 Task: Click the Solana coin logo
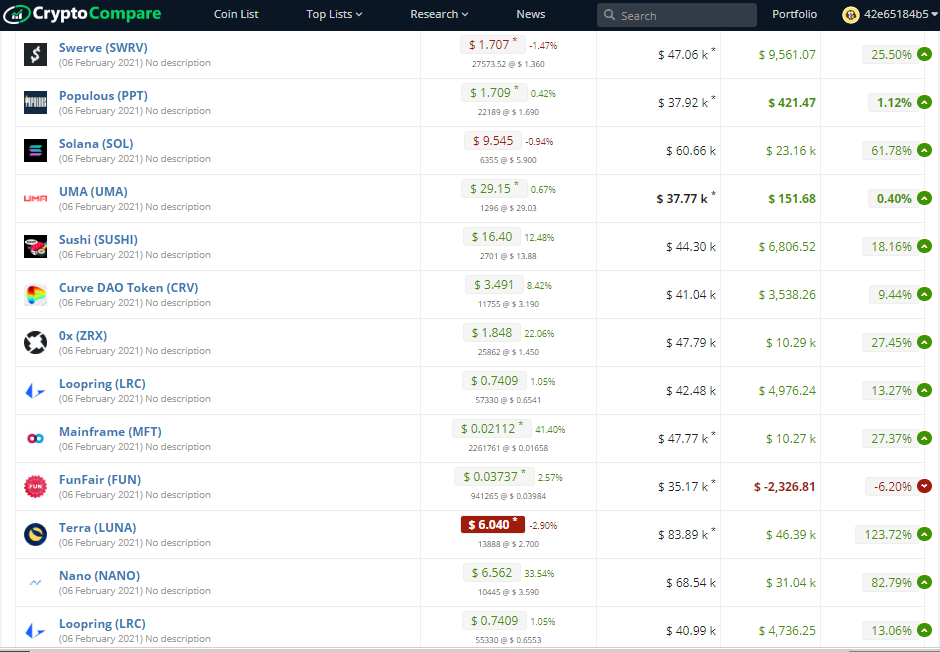tap(35, 150)
